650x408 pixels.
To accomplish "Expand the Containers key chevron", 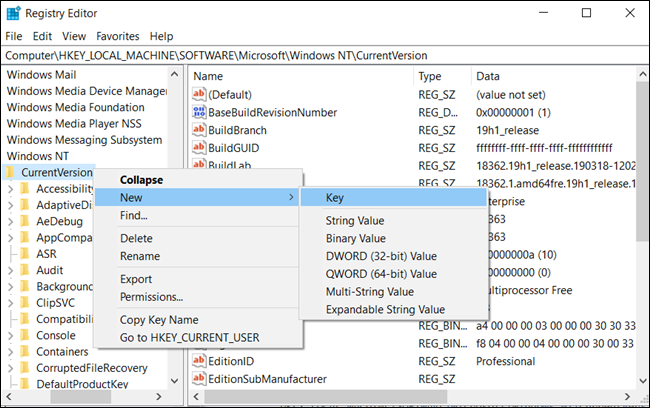I will point(11,352).
